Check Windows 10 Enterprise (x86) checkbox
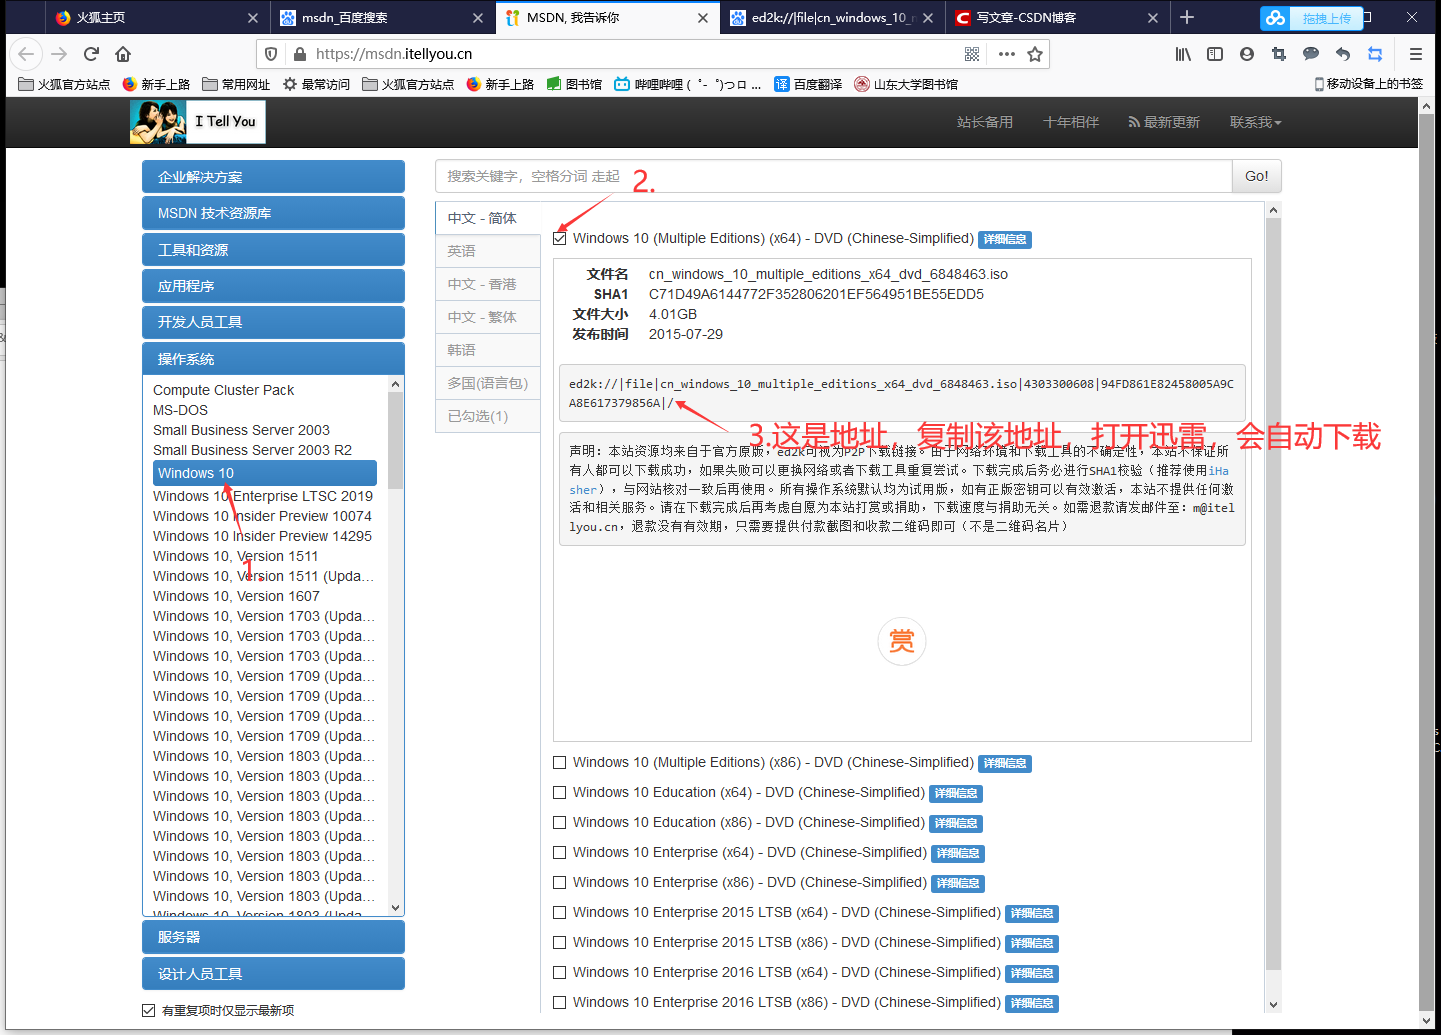The width and height of the screenshot is (1441, 1035). pyautogui.click(x=560, y=882)
